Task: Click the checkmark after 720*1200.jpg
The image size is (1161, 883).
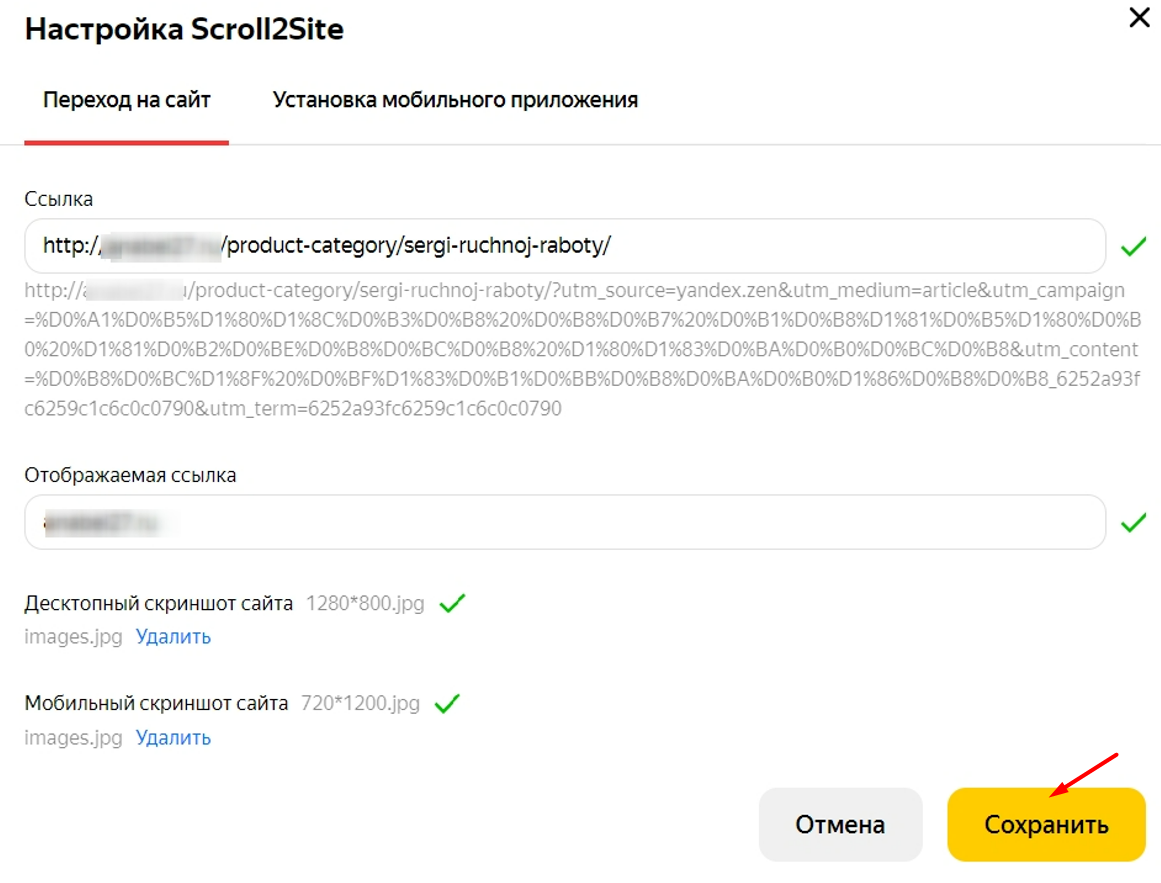Action: pos(447,703)
